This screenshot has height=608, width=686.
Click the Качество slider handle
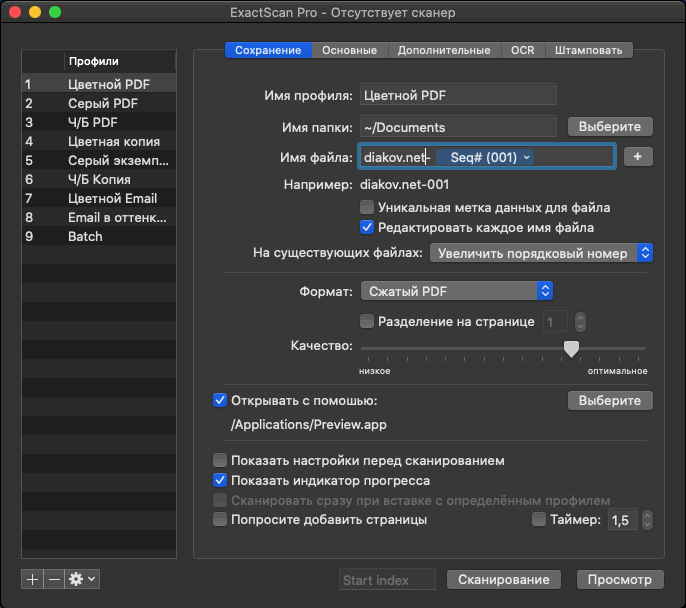tap(571, 349)
